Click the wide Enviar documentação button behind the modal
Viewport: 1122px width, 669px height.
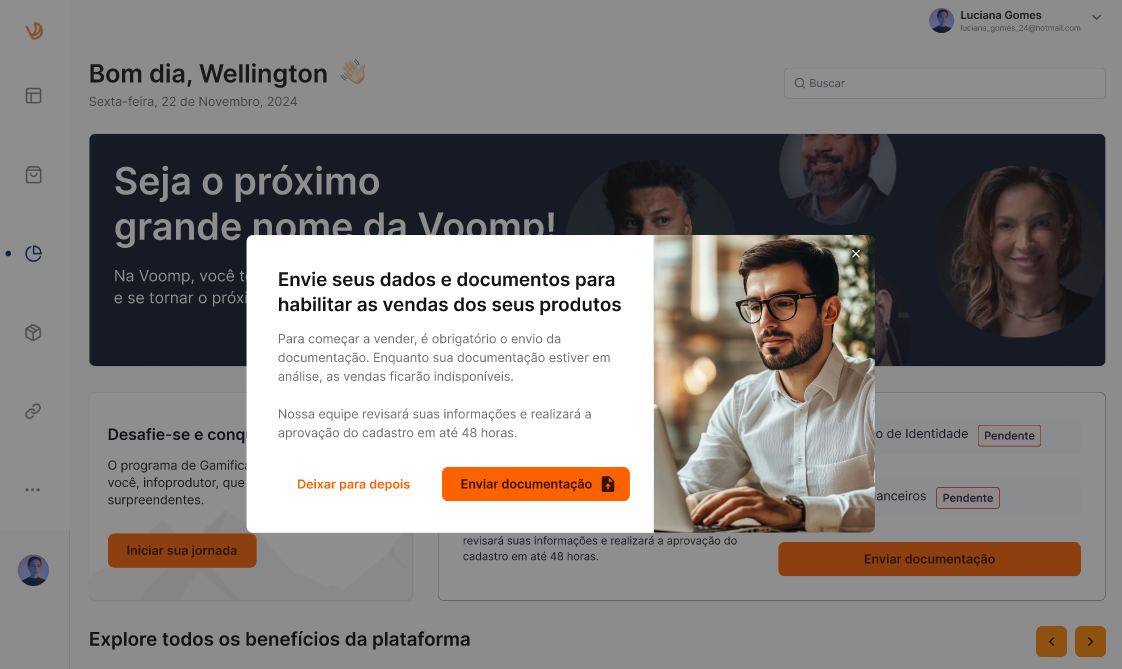pyautogui.click(x=930, y=559)
